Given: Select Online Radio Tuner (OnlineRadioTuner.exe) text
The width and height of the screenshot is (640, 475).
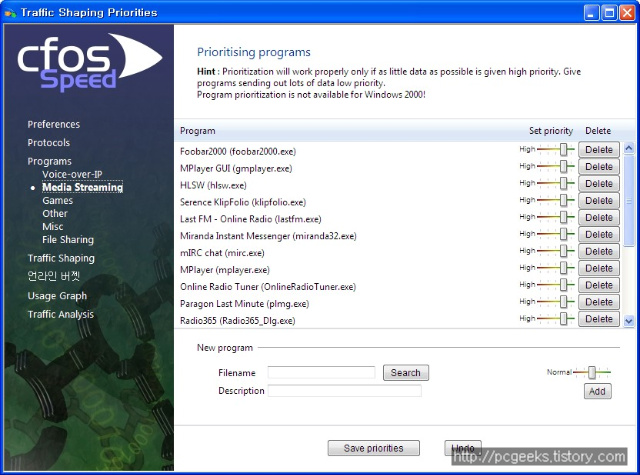Looking at the screenshot, I should coord(268,287).
